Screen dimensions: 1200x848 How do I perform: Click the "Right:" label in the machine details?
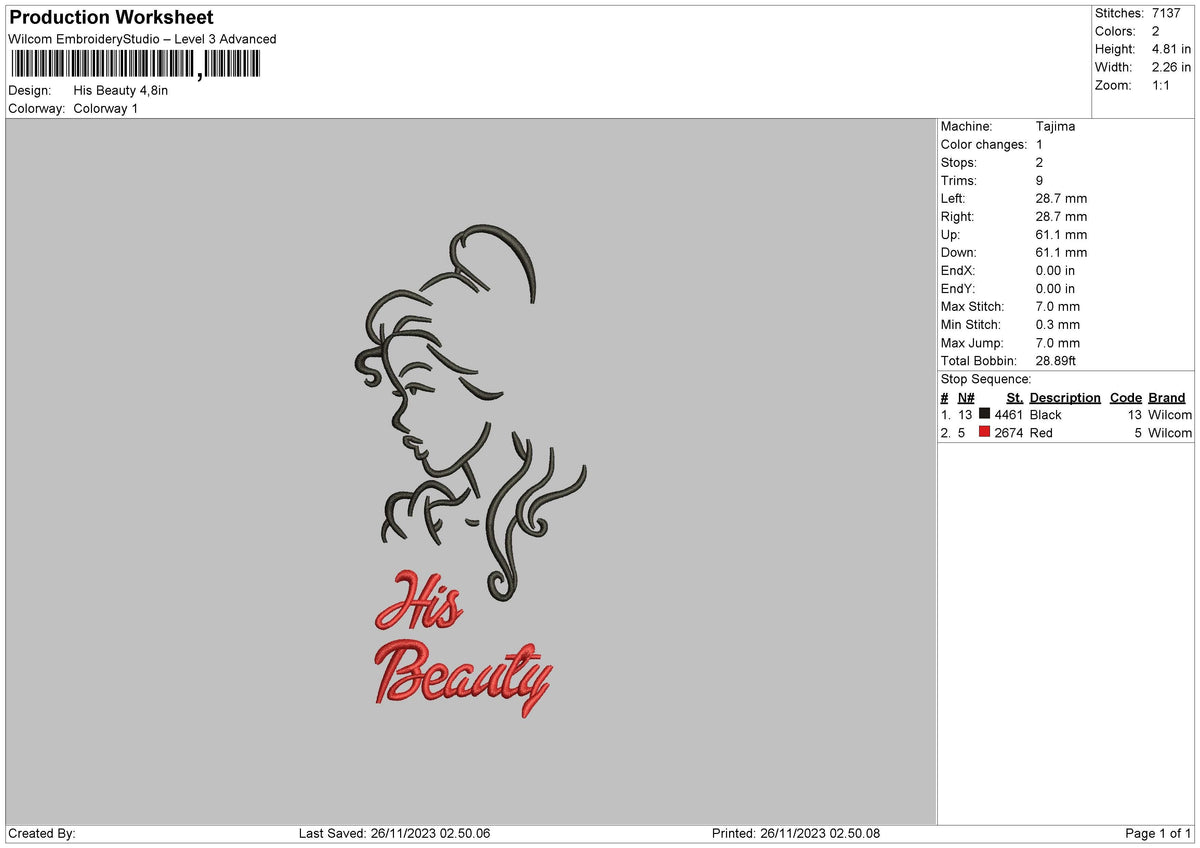coord(957,216)
